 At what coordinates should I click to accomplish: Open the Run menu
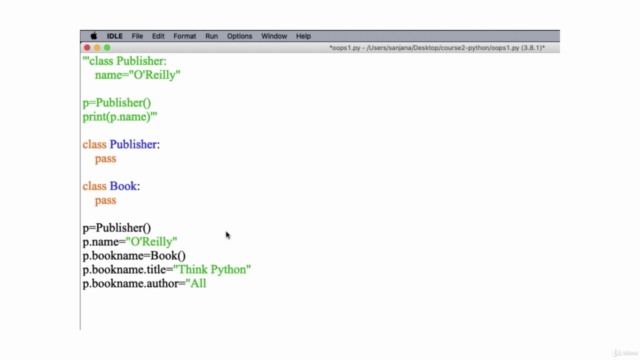[211, 36]
